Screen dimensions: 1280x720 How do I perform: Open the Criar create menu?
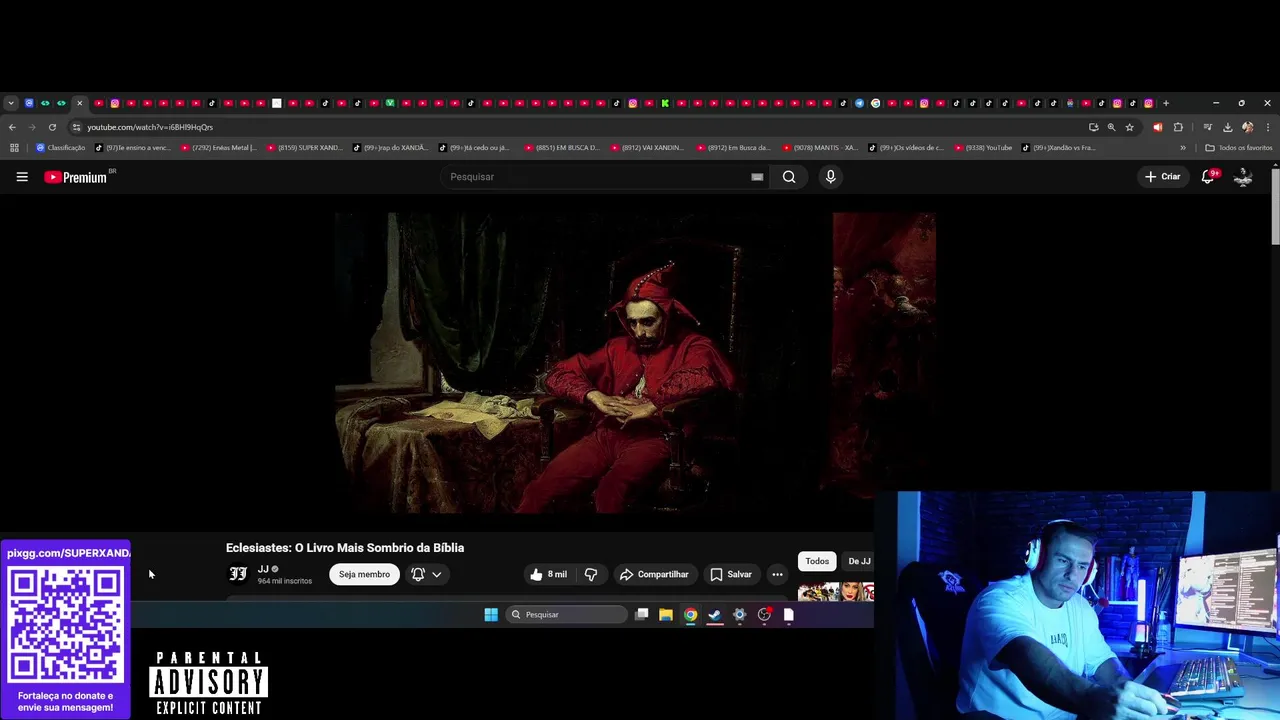click(x=1163, y=177)
